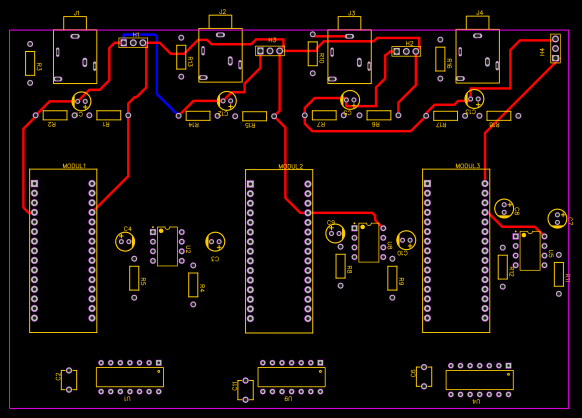582x418 pixels.
Task: Select the small capacitor left of U4
Action: pyautogui.click(x=424, y=377)
